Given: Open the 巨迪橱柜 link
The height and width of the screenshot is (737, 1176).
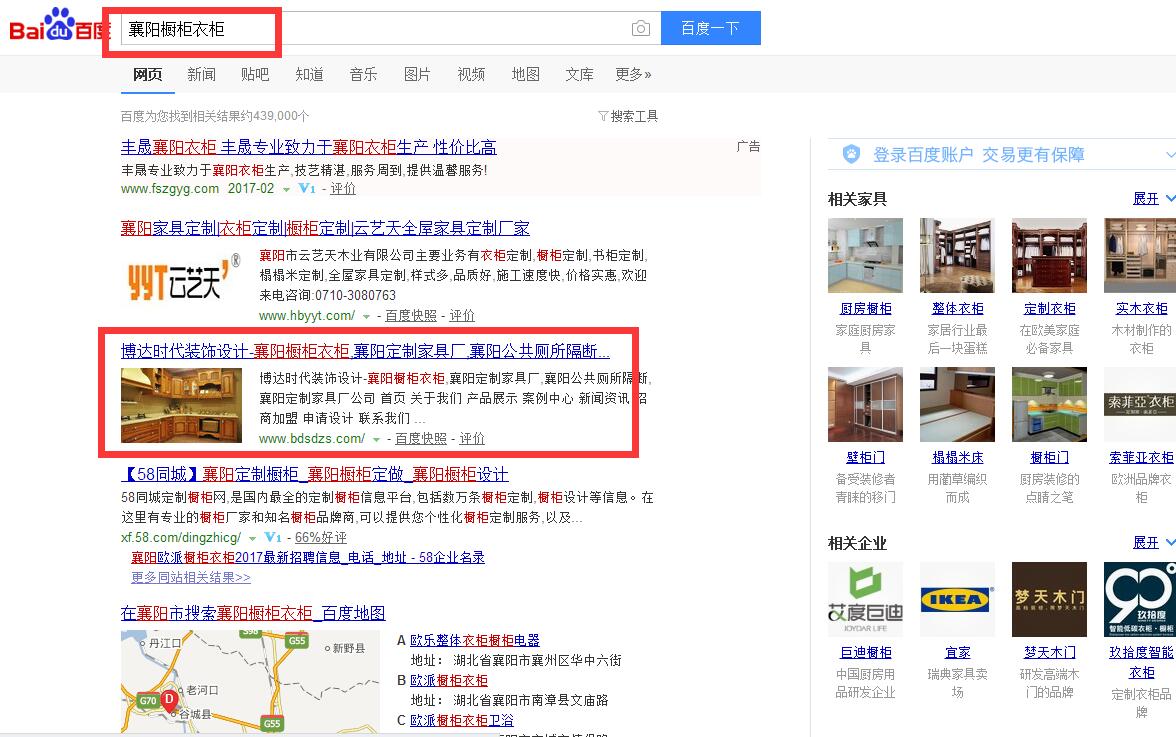Looking at the screenshot, I should [x=866, y=653].
